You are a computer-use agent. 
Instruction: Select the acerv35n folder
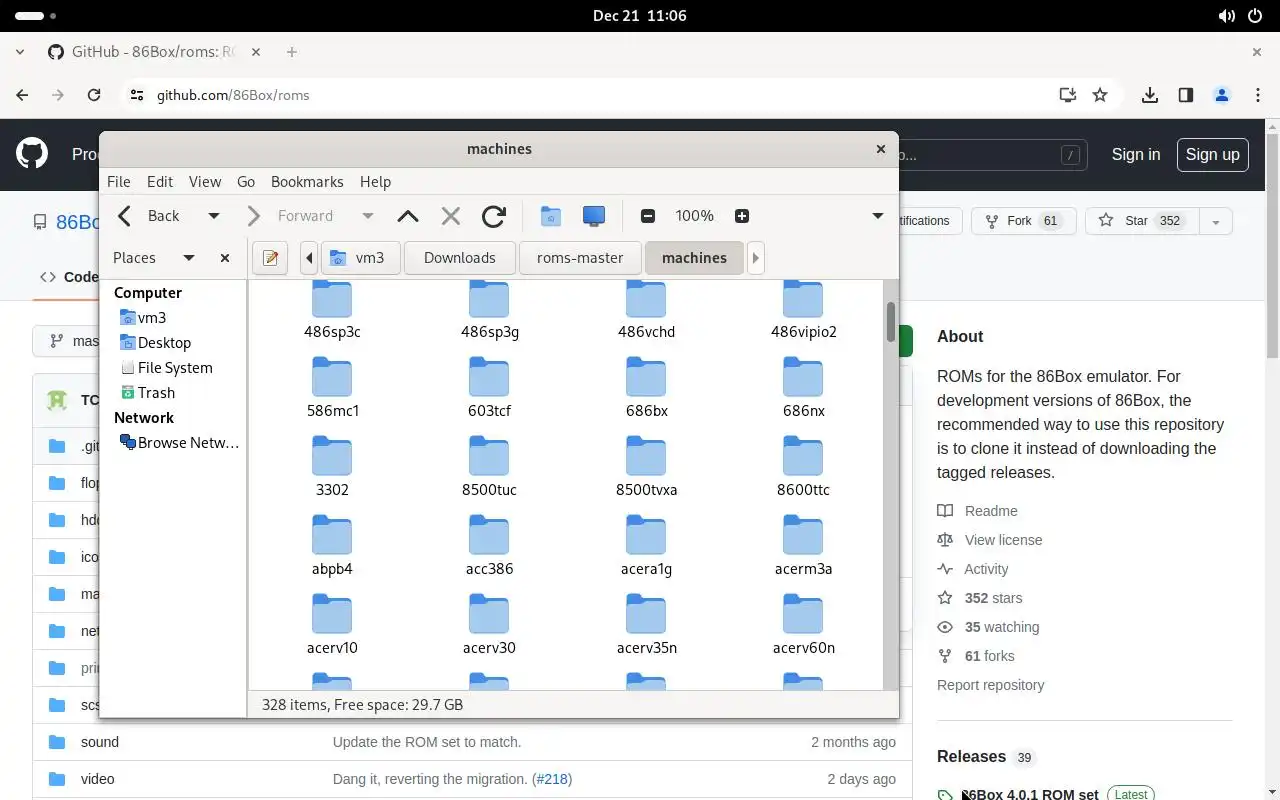click(x=646, y=626)
